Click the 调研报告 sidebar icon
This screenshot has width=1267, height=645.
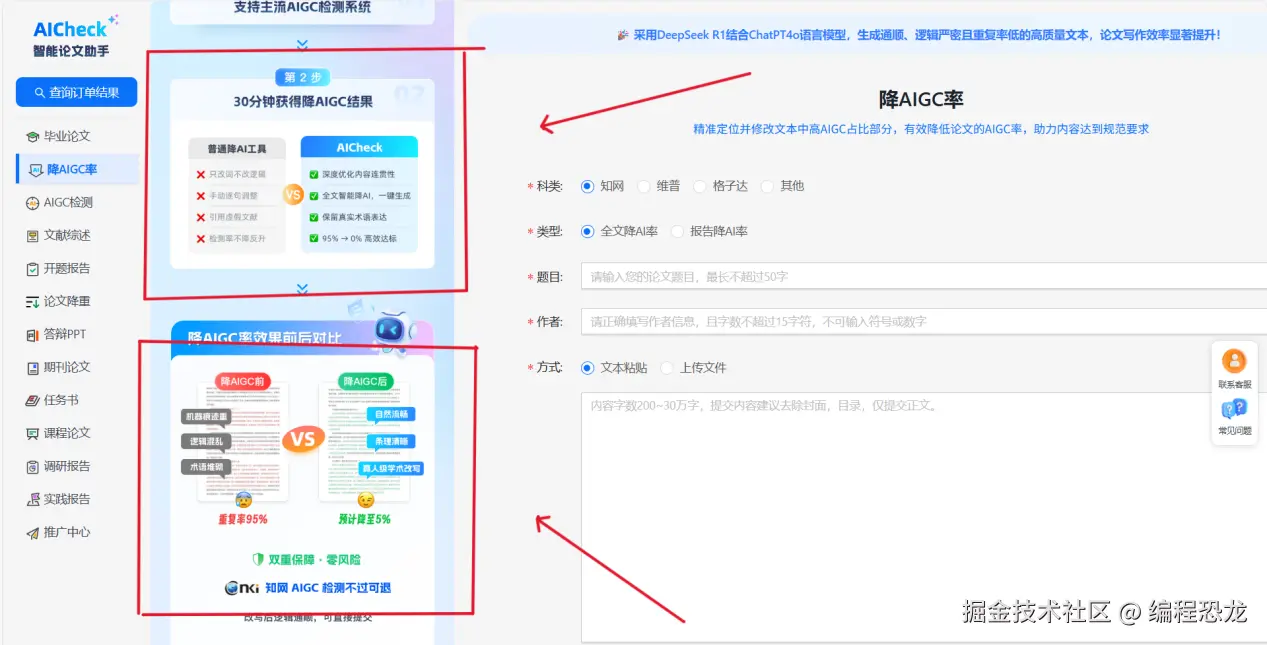(x=33, y=466)
